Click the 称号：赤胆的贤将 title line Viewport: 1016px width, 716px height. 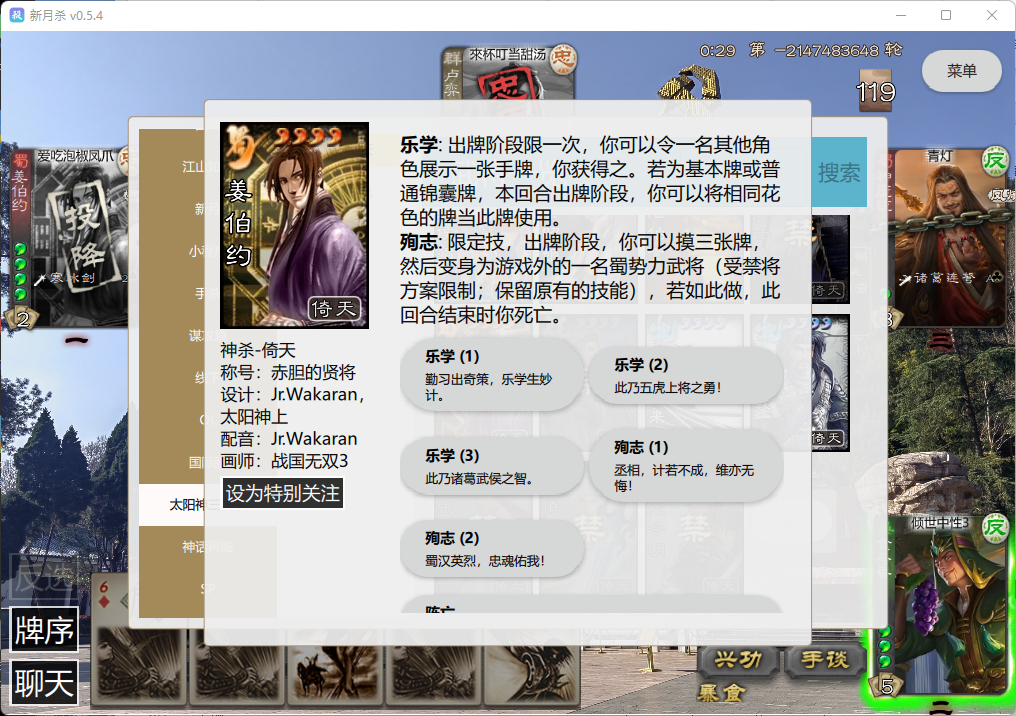coord(288,373)
